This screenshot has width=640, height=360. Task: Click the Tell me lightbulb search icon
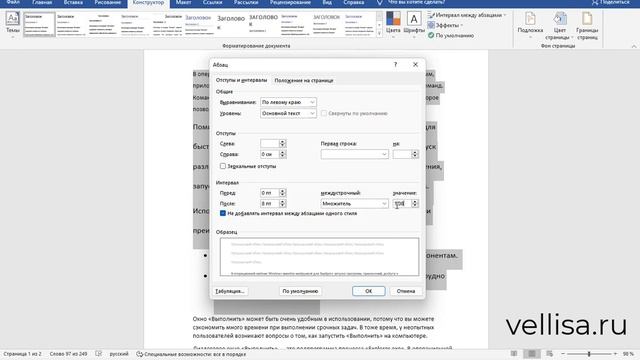click(380, 3)
